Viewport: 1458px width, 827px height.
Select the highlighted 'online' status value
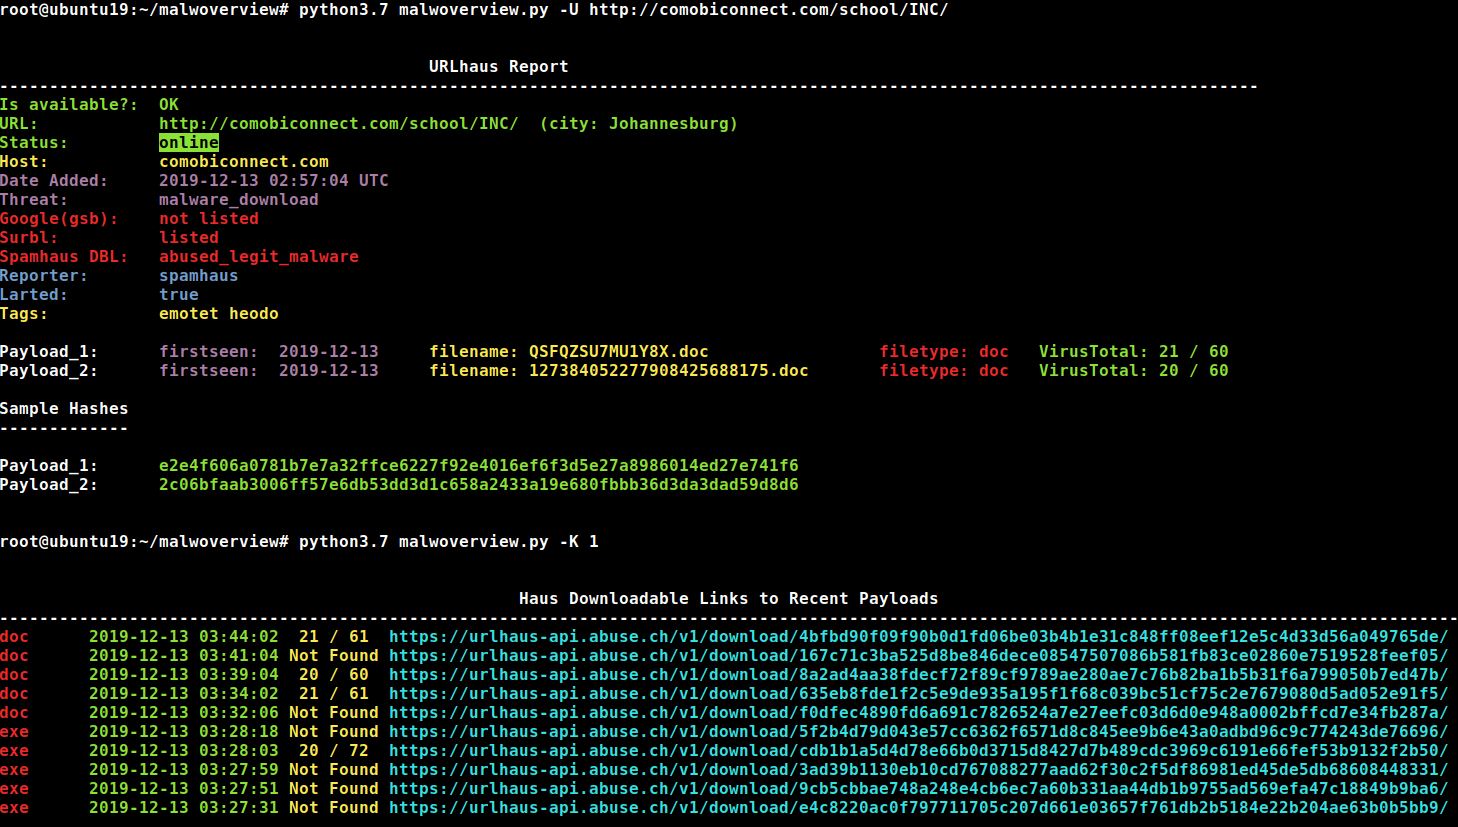pyautogui.click(x=189, y=143)
